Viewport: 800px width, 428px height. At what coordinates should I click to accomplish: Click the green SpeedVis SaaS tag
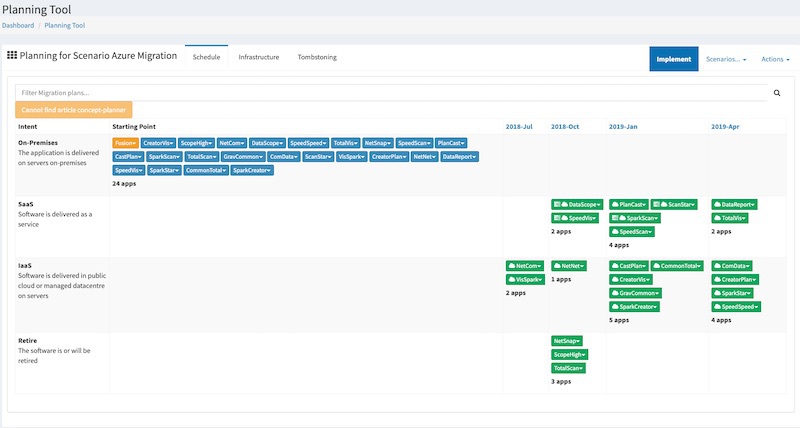click(x=574, y=218)
